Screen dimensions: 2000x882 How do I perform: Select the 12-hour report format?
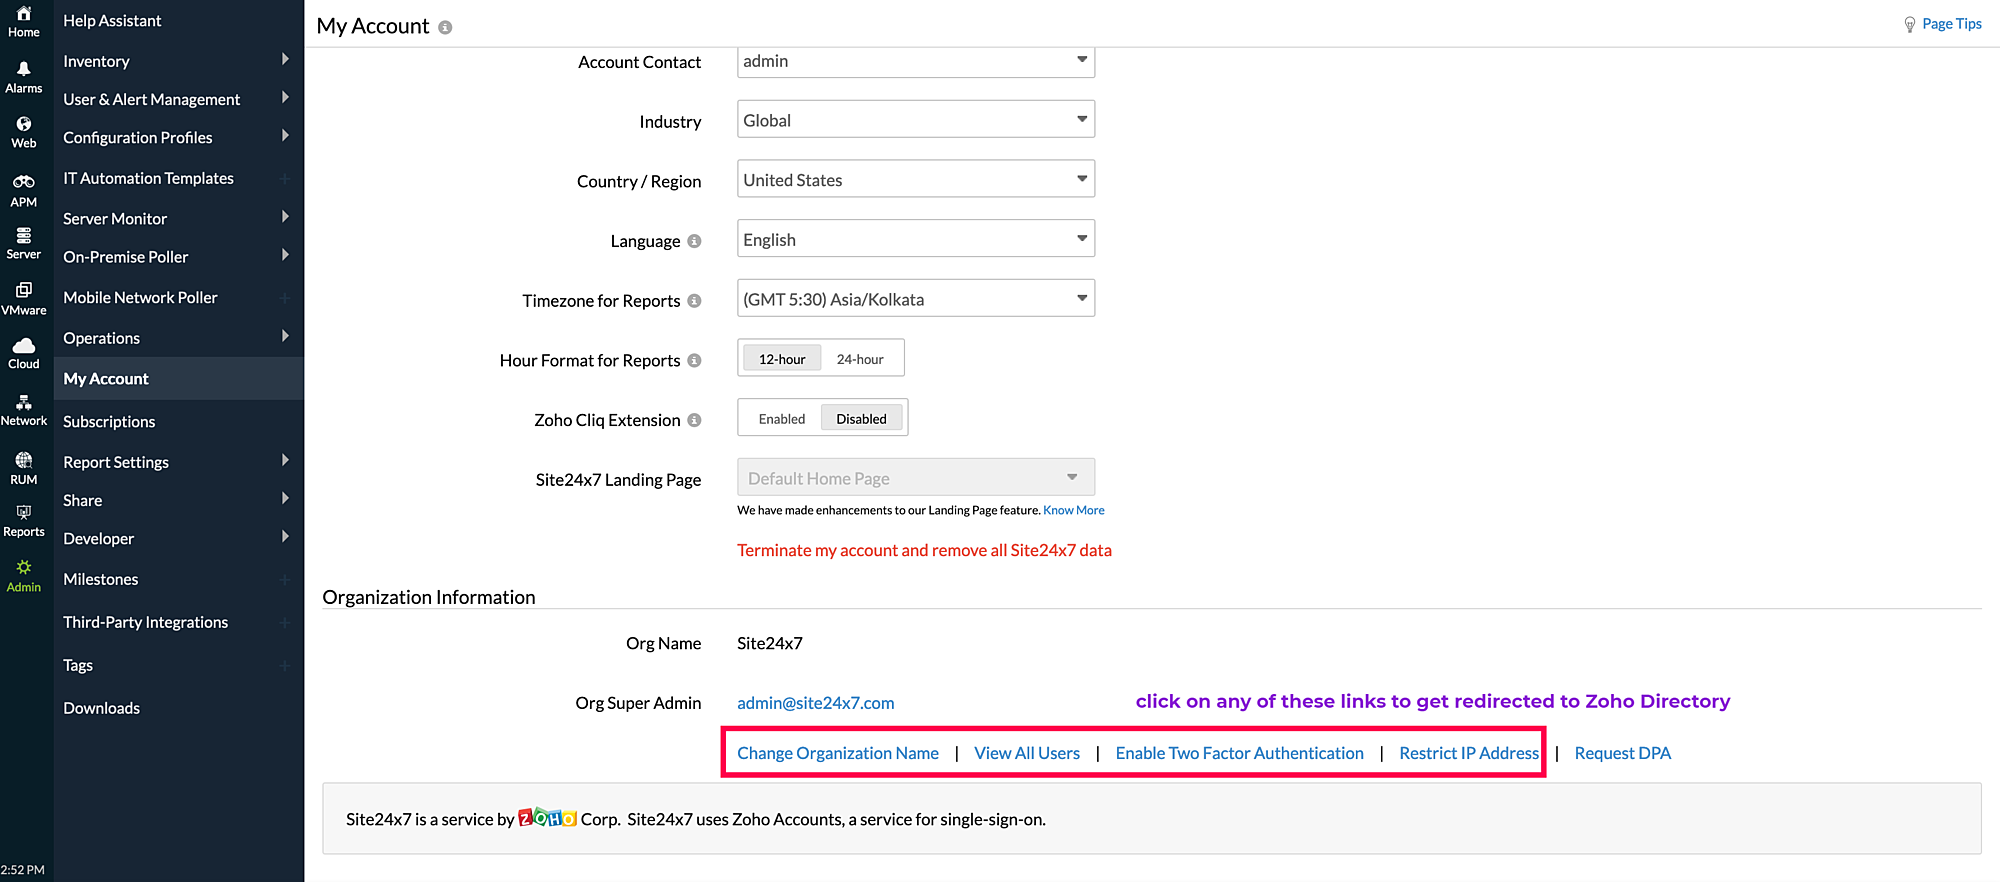781,359
